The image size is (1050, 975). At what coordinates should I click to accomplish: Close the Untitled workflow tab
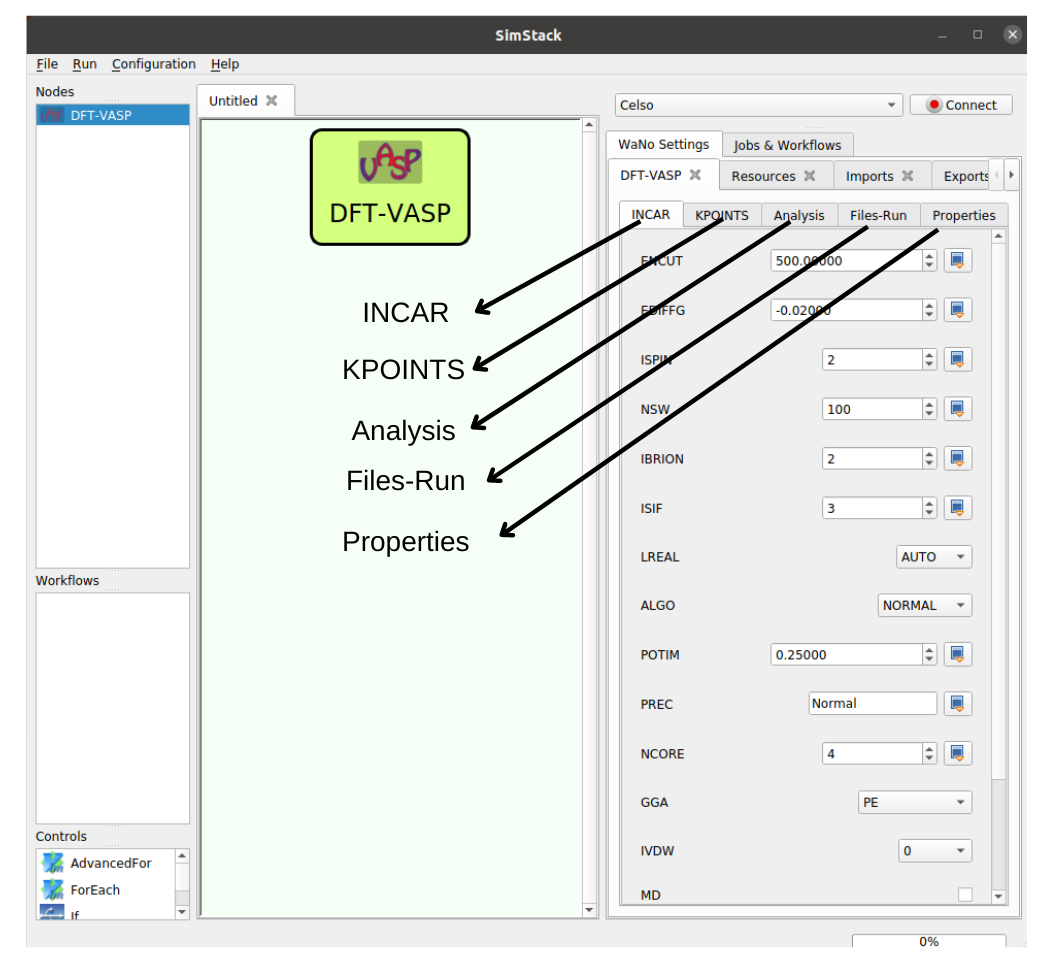(x=271, y=100)
